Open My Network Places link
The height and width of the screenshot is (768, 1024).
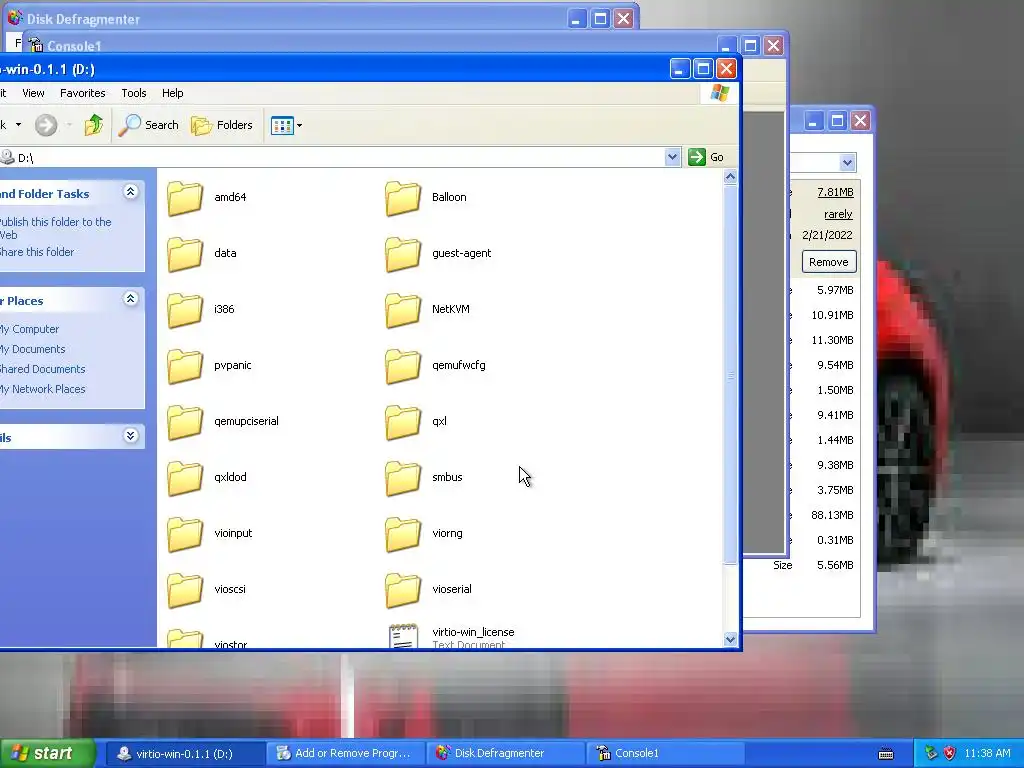click(x=42, y=389)
